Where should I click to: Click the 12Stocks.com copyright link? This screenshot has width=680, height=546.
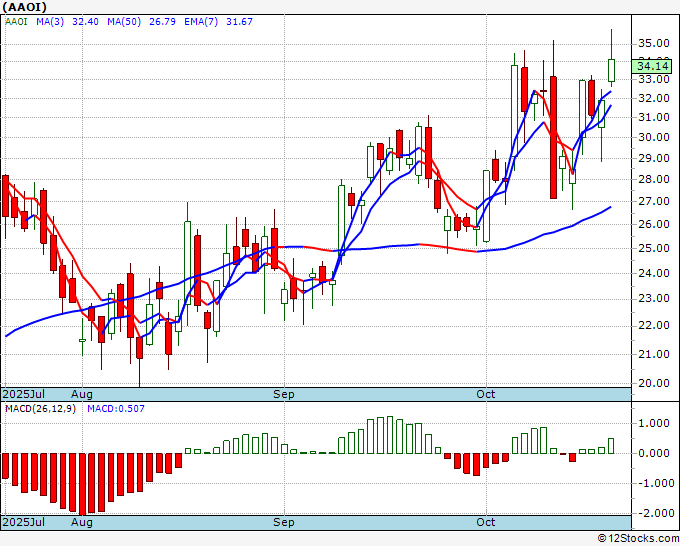pos(638,538)
